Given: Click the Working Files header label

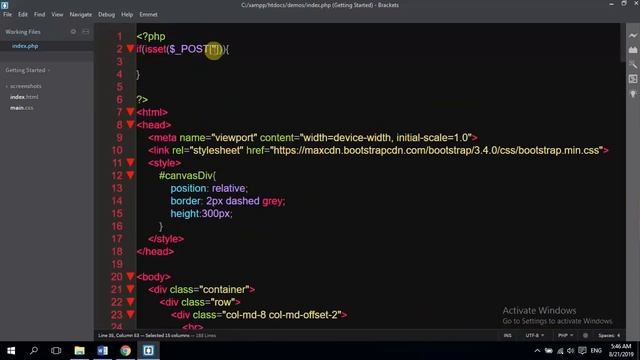Looking at the screenshot, I should 23,31.
